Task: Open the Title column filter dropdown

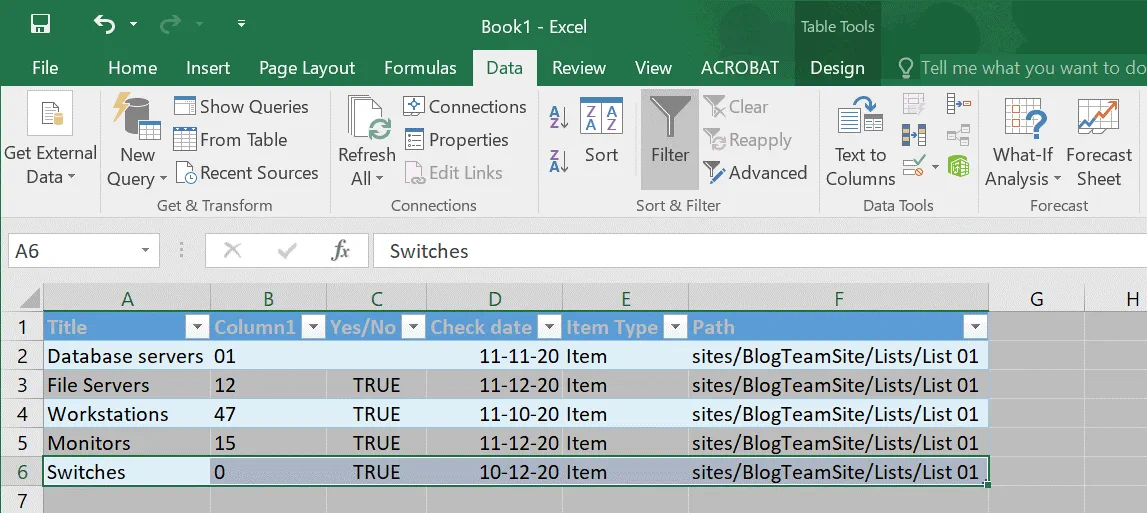Action: (195, 327)
